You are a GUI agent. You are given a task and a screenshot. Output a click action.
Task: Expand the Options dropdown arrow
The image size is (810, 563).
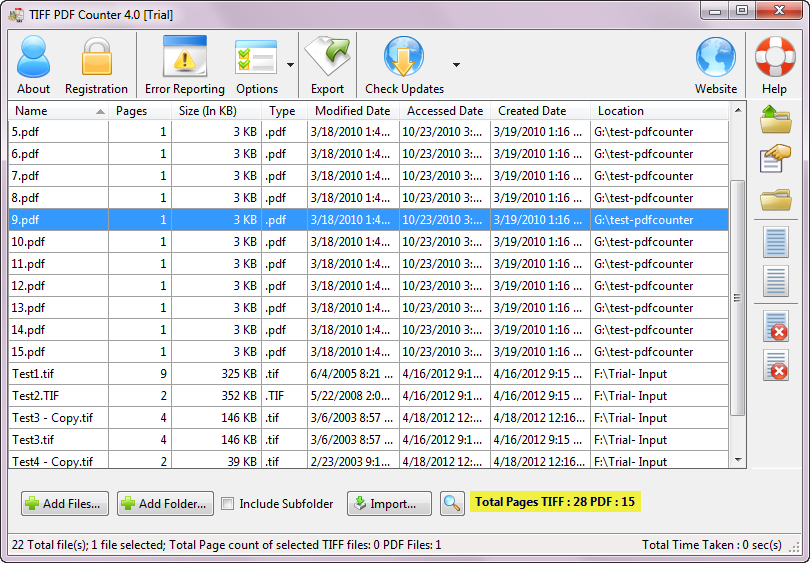(x=290, y=65)
